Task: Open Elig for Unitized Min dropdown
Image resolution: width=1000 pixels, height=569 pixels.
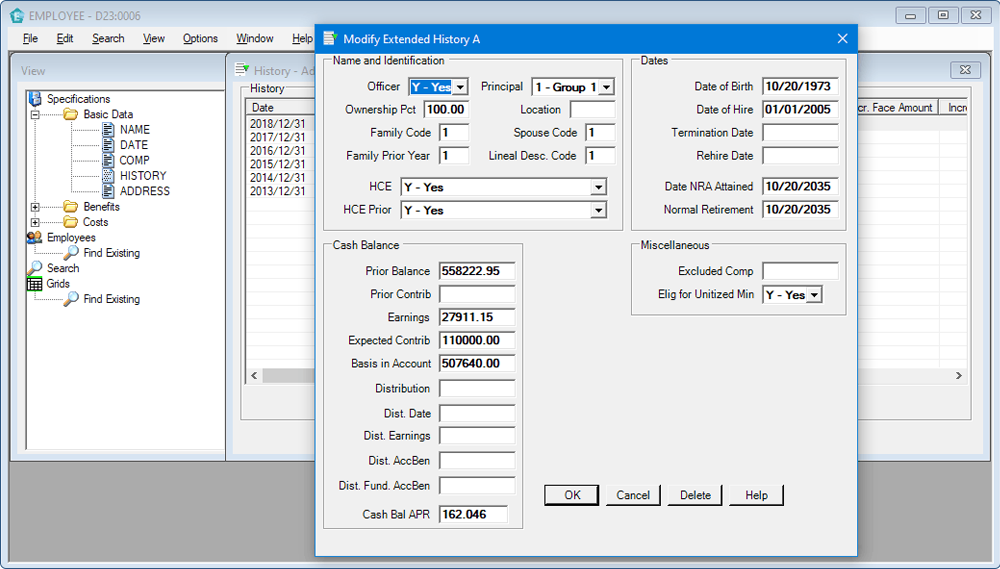Action: pos(814,295)
